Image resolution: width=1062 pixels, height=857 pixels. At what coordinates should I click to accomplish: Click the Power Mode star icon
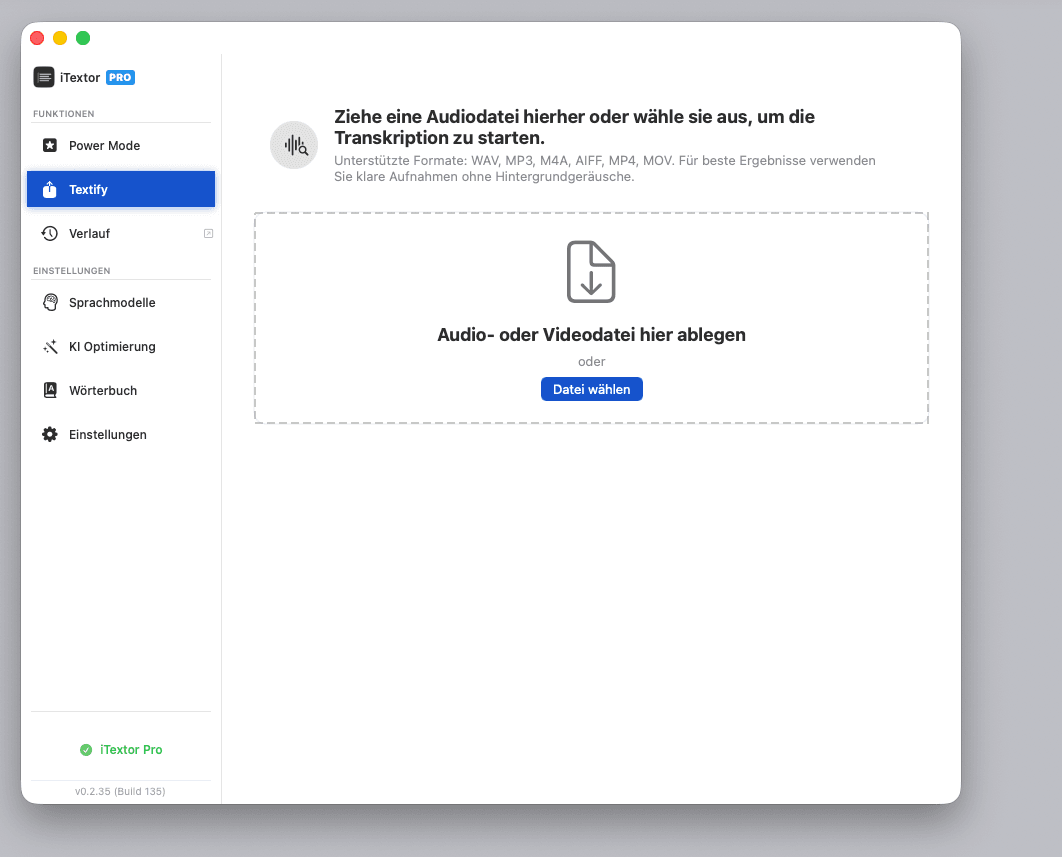pos(50,146)
